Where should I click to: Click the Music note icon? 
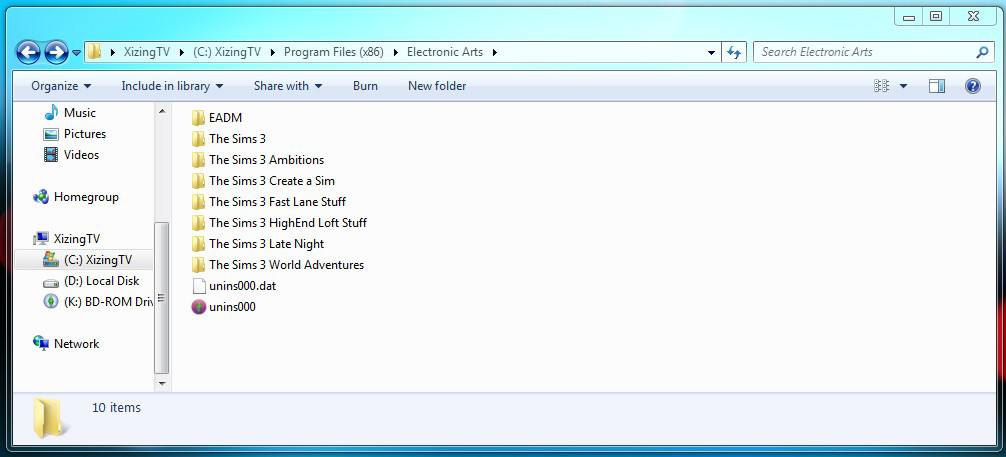tap(51, 113)
